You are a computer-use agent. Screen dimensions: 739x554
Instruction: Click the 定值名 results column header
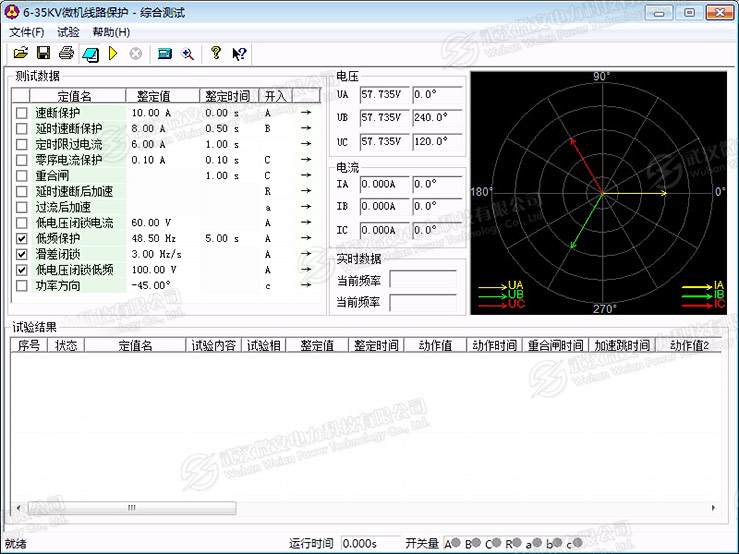(x=135, y=345)
